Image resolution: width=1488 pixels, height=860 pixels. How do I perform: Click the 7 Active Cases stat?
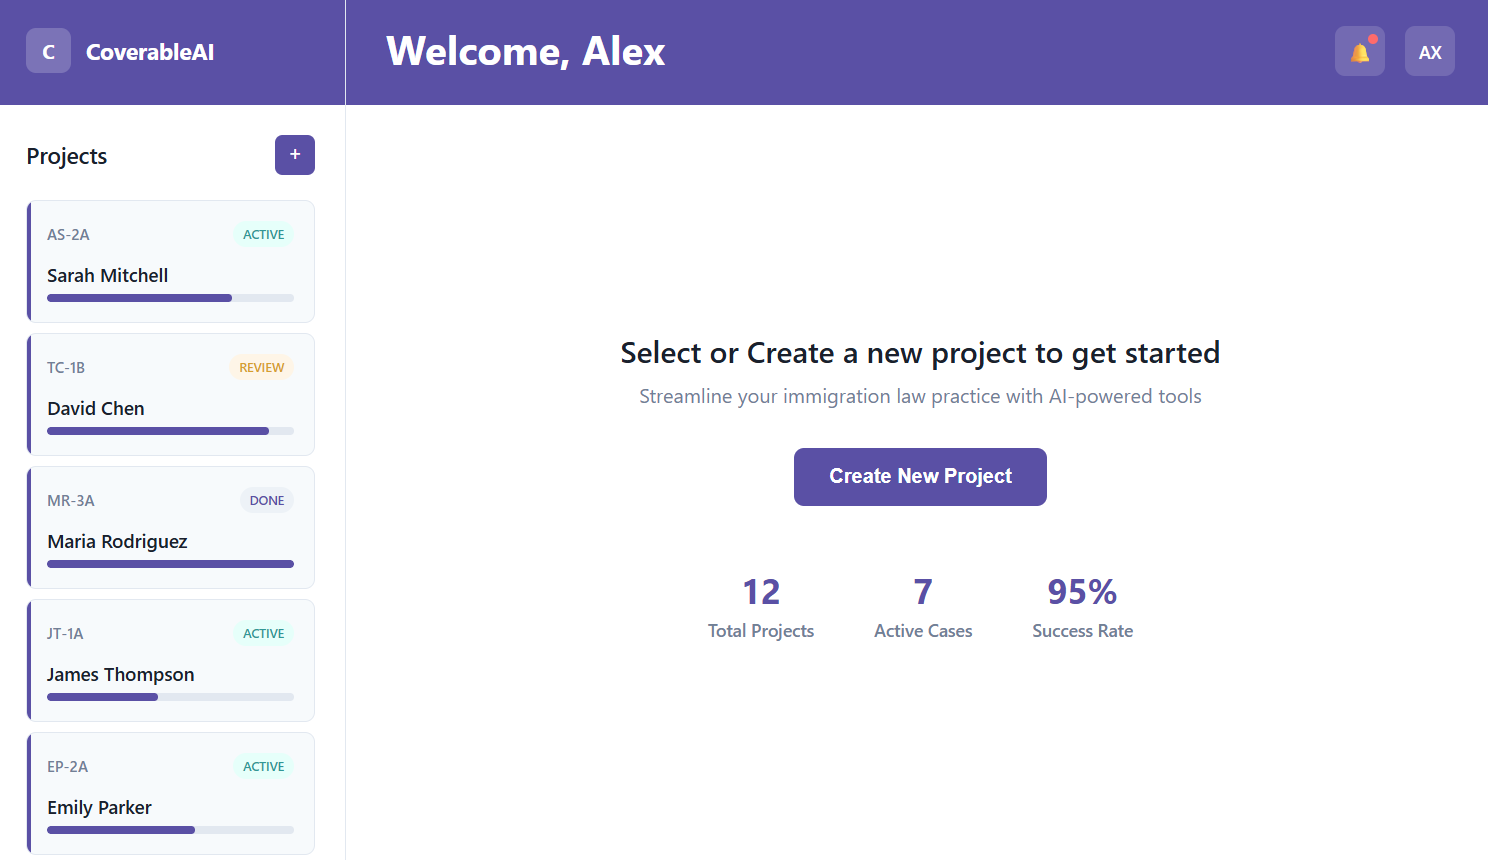click(x=923, y=607)
